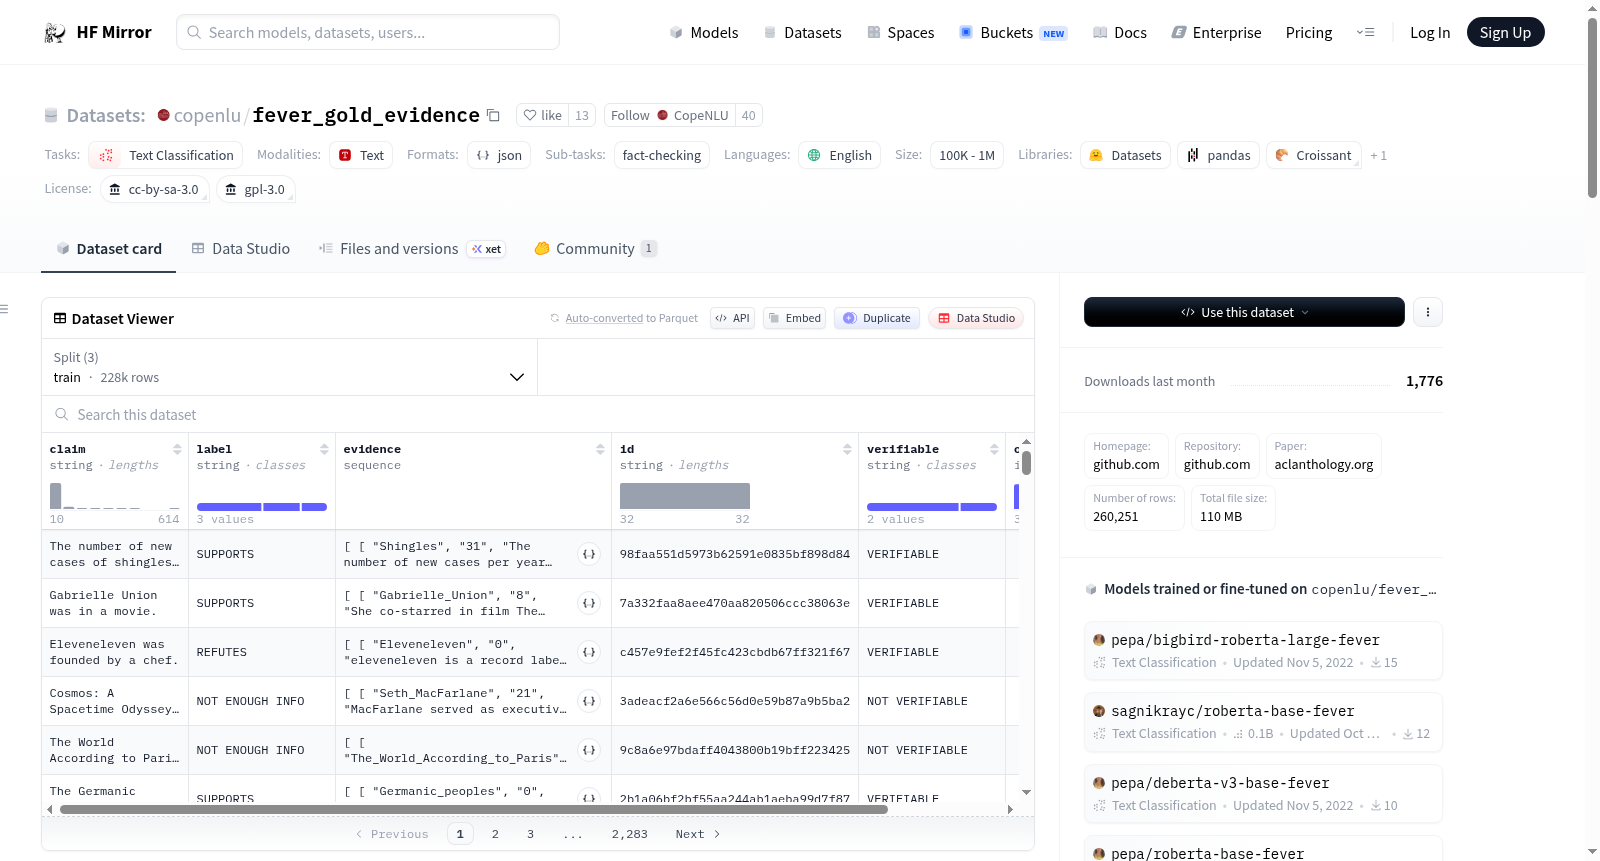
Task: Open Enterprise in the top navigation
Action: click(x=1217, y=33)
